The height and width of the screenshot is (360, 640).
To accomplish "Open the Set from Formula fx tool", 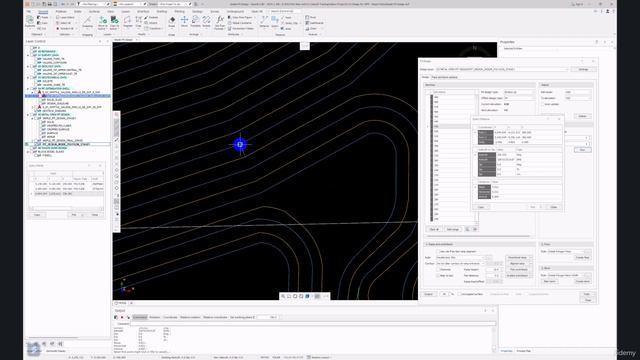I will pyautogui.click(x=220, y=22).
